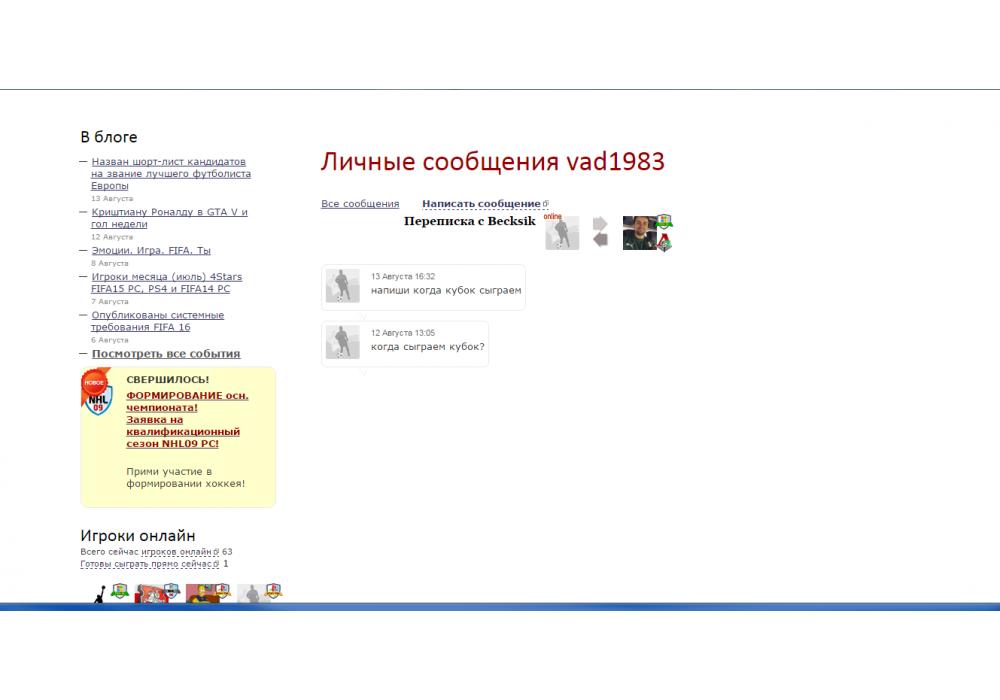The width and height of the screenshot is (1000, 700).
Task: Click sender avatar in the 13 Августа message
Action: (342, 285)
